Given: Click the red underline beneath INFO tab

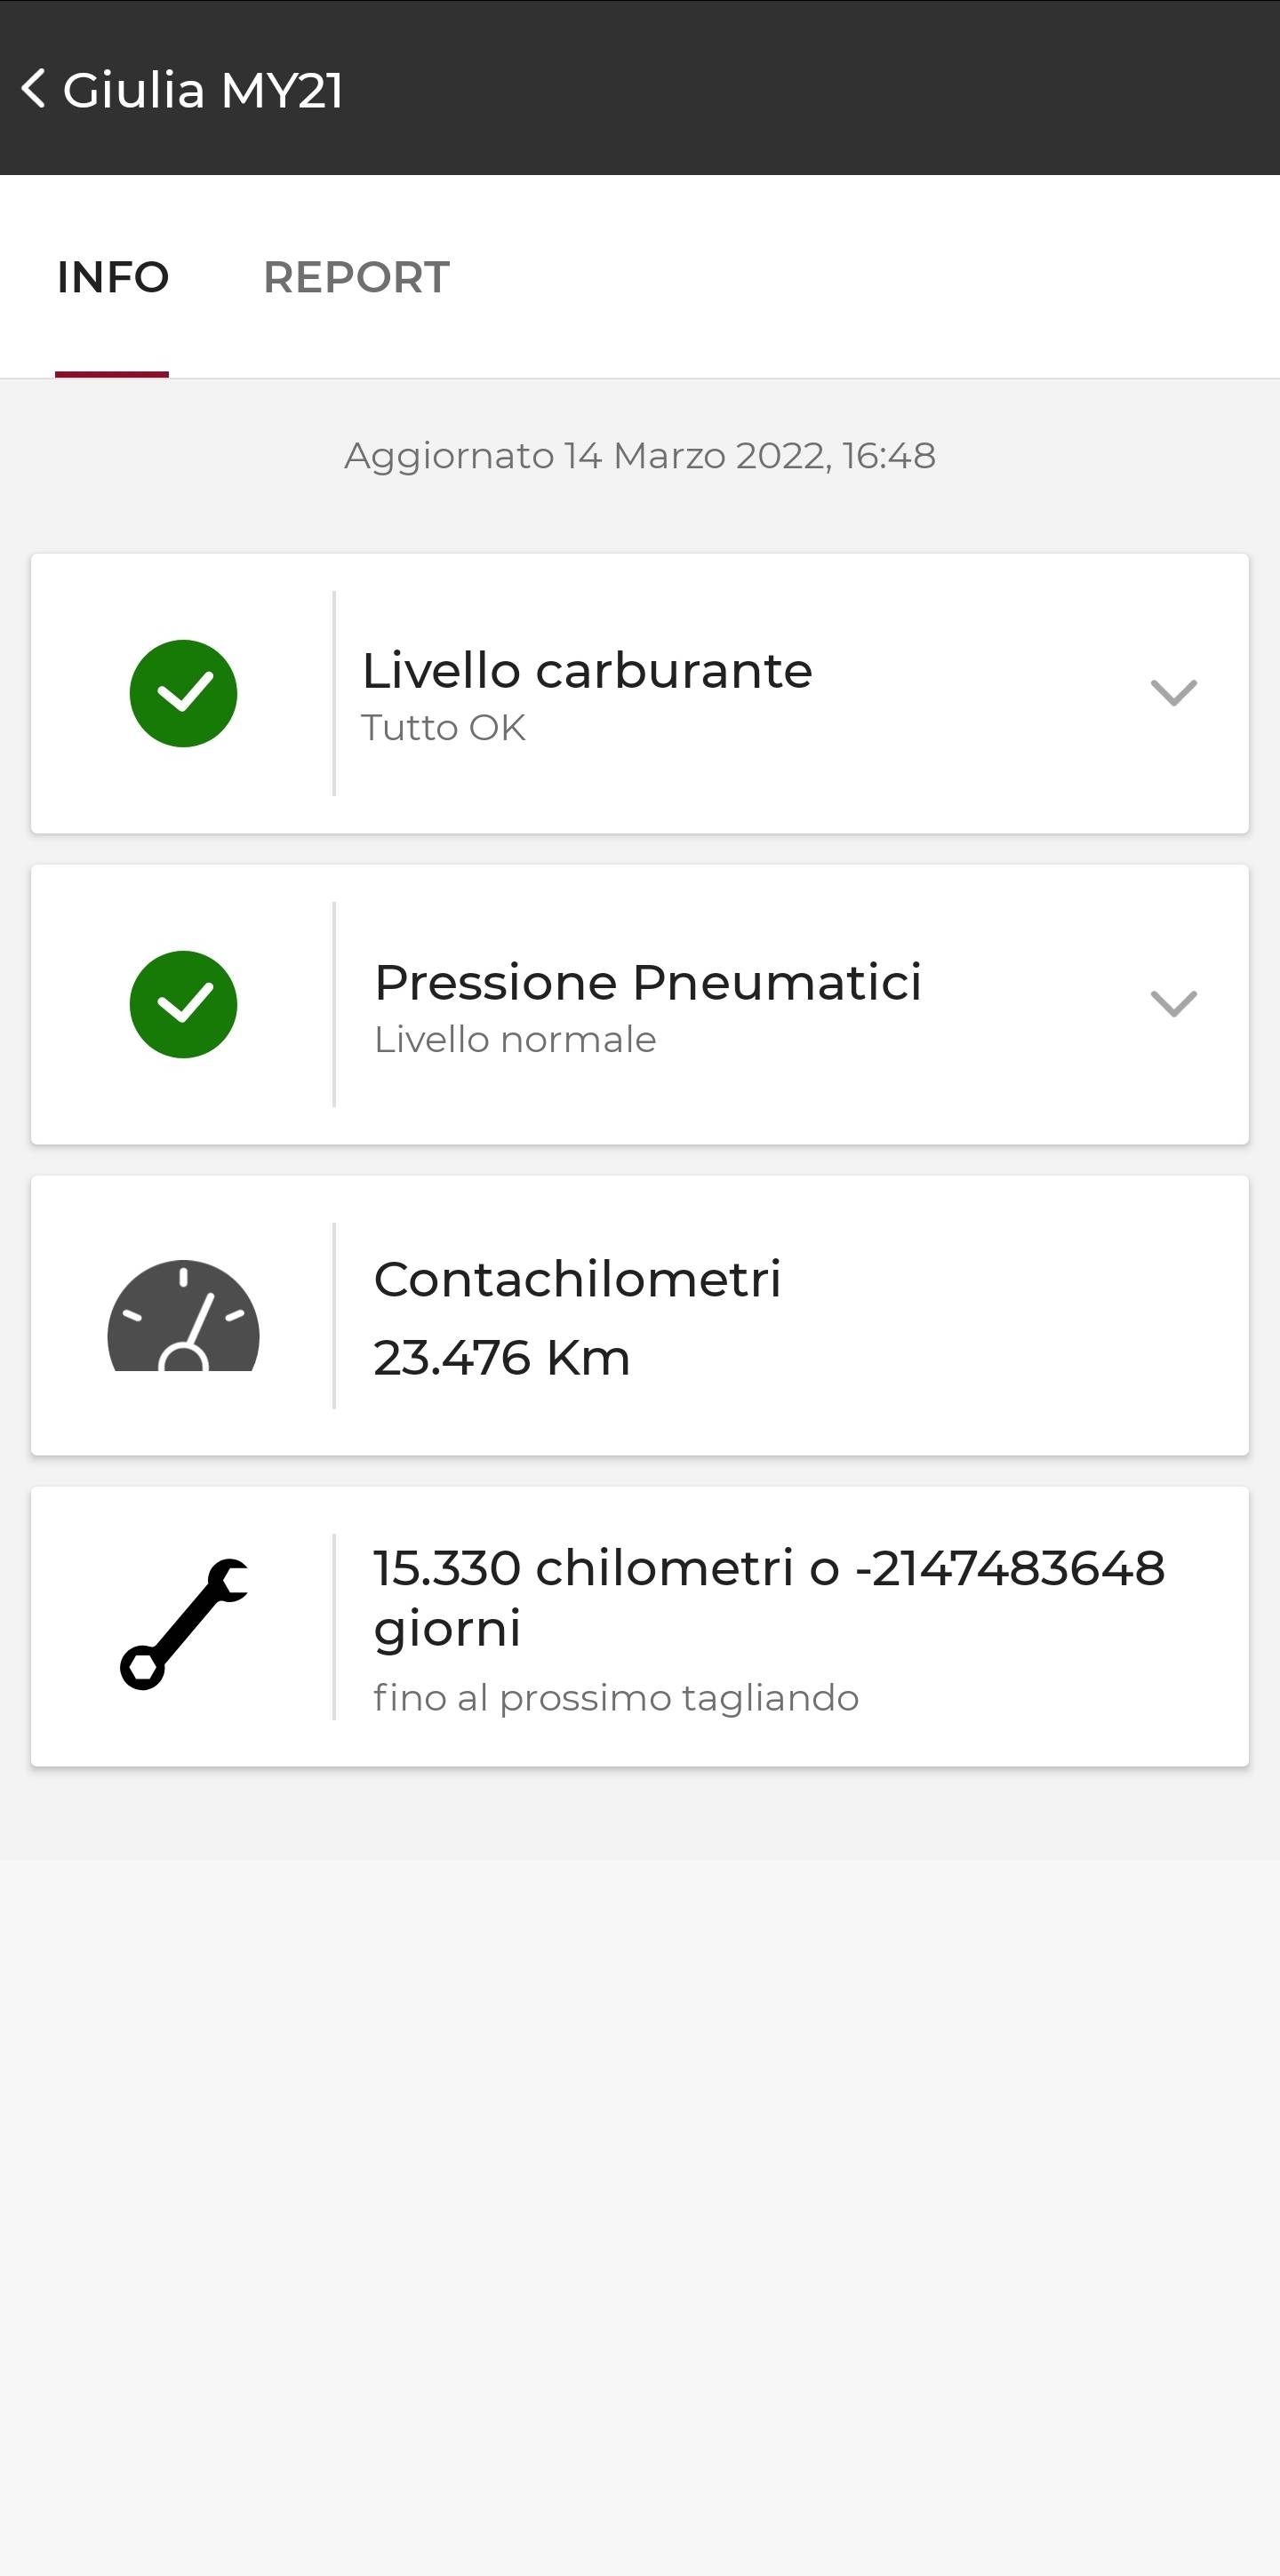Looking at the screenshot, I should point(112,374).
